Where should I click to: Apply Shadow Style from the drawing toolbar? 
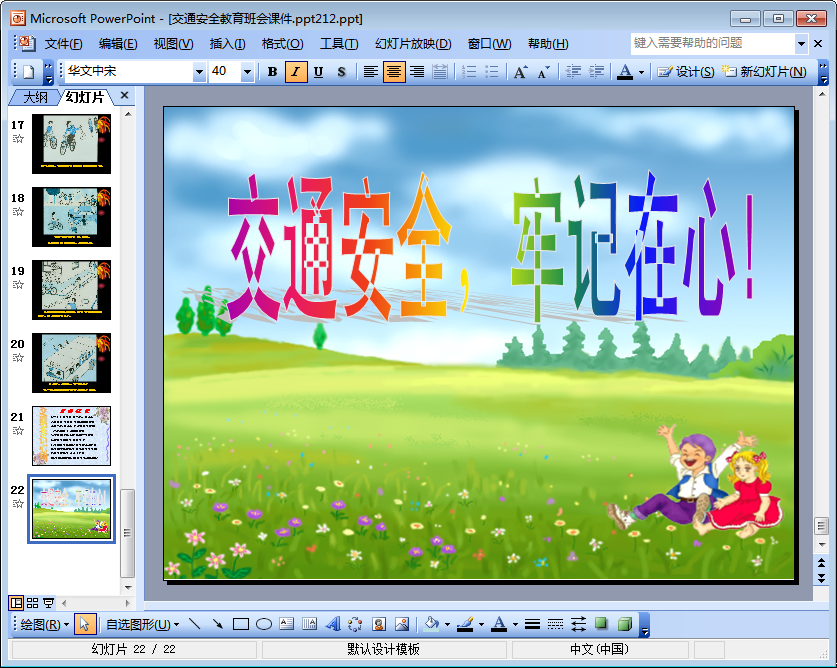click(x=602, y=624)
